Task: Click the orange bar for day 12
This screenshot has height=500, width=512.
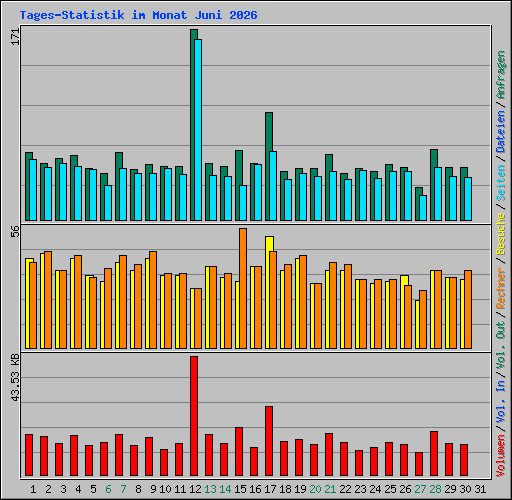Action: coord(198,319)
